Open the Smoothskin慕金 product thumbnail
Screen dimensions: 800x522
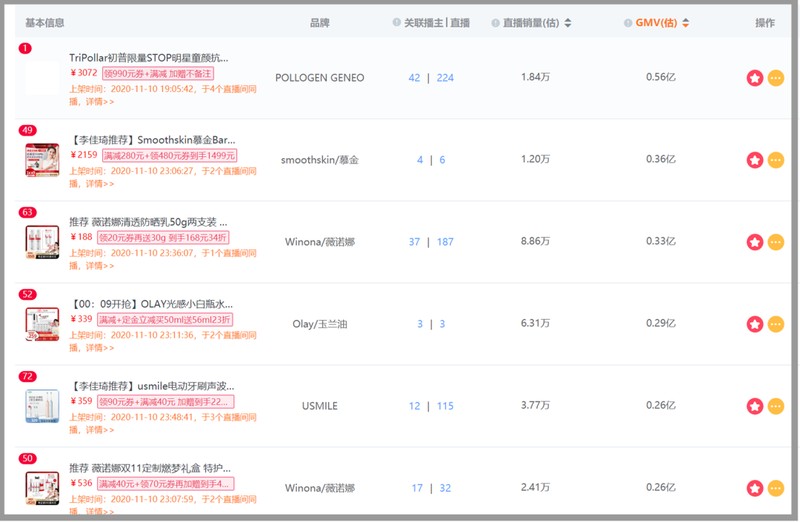tap(42, 160)
